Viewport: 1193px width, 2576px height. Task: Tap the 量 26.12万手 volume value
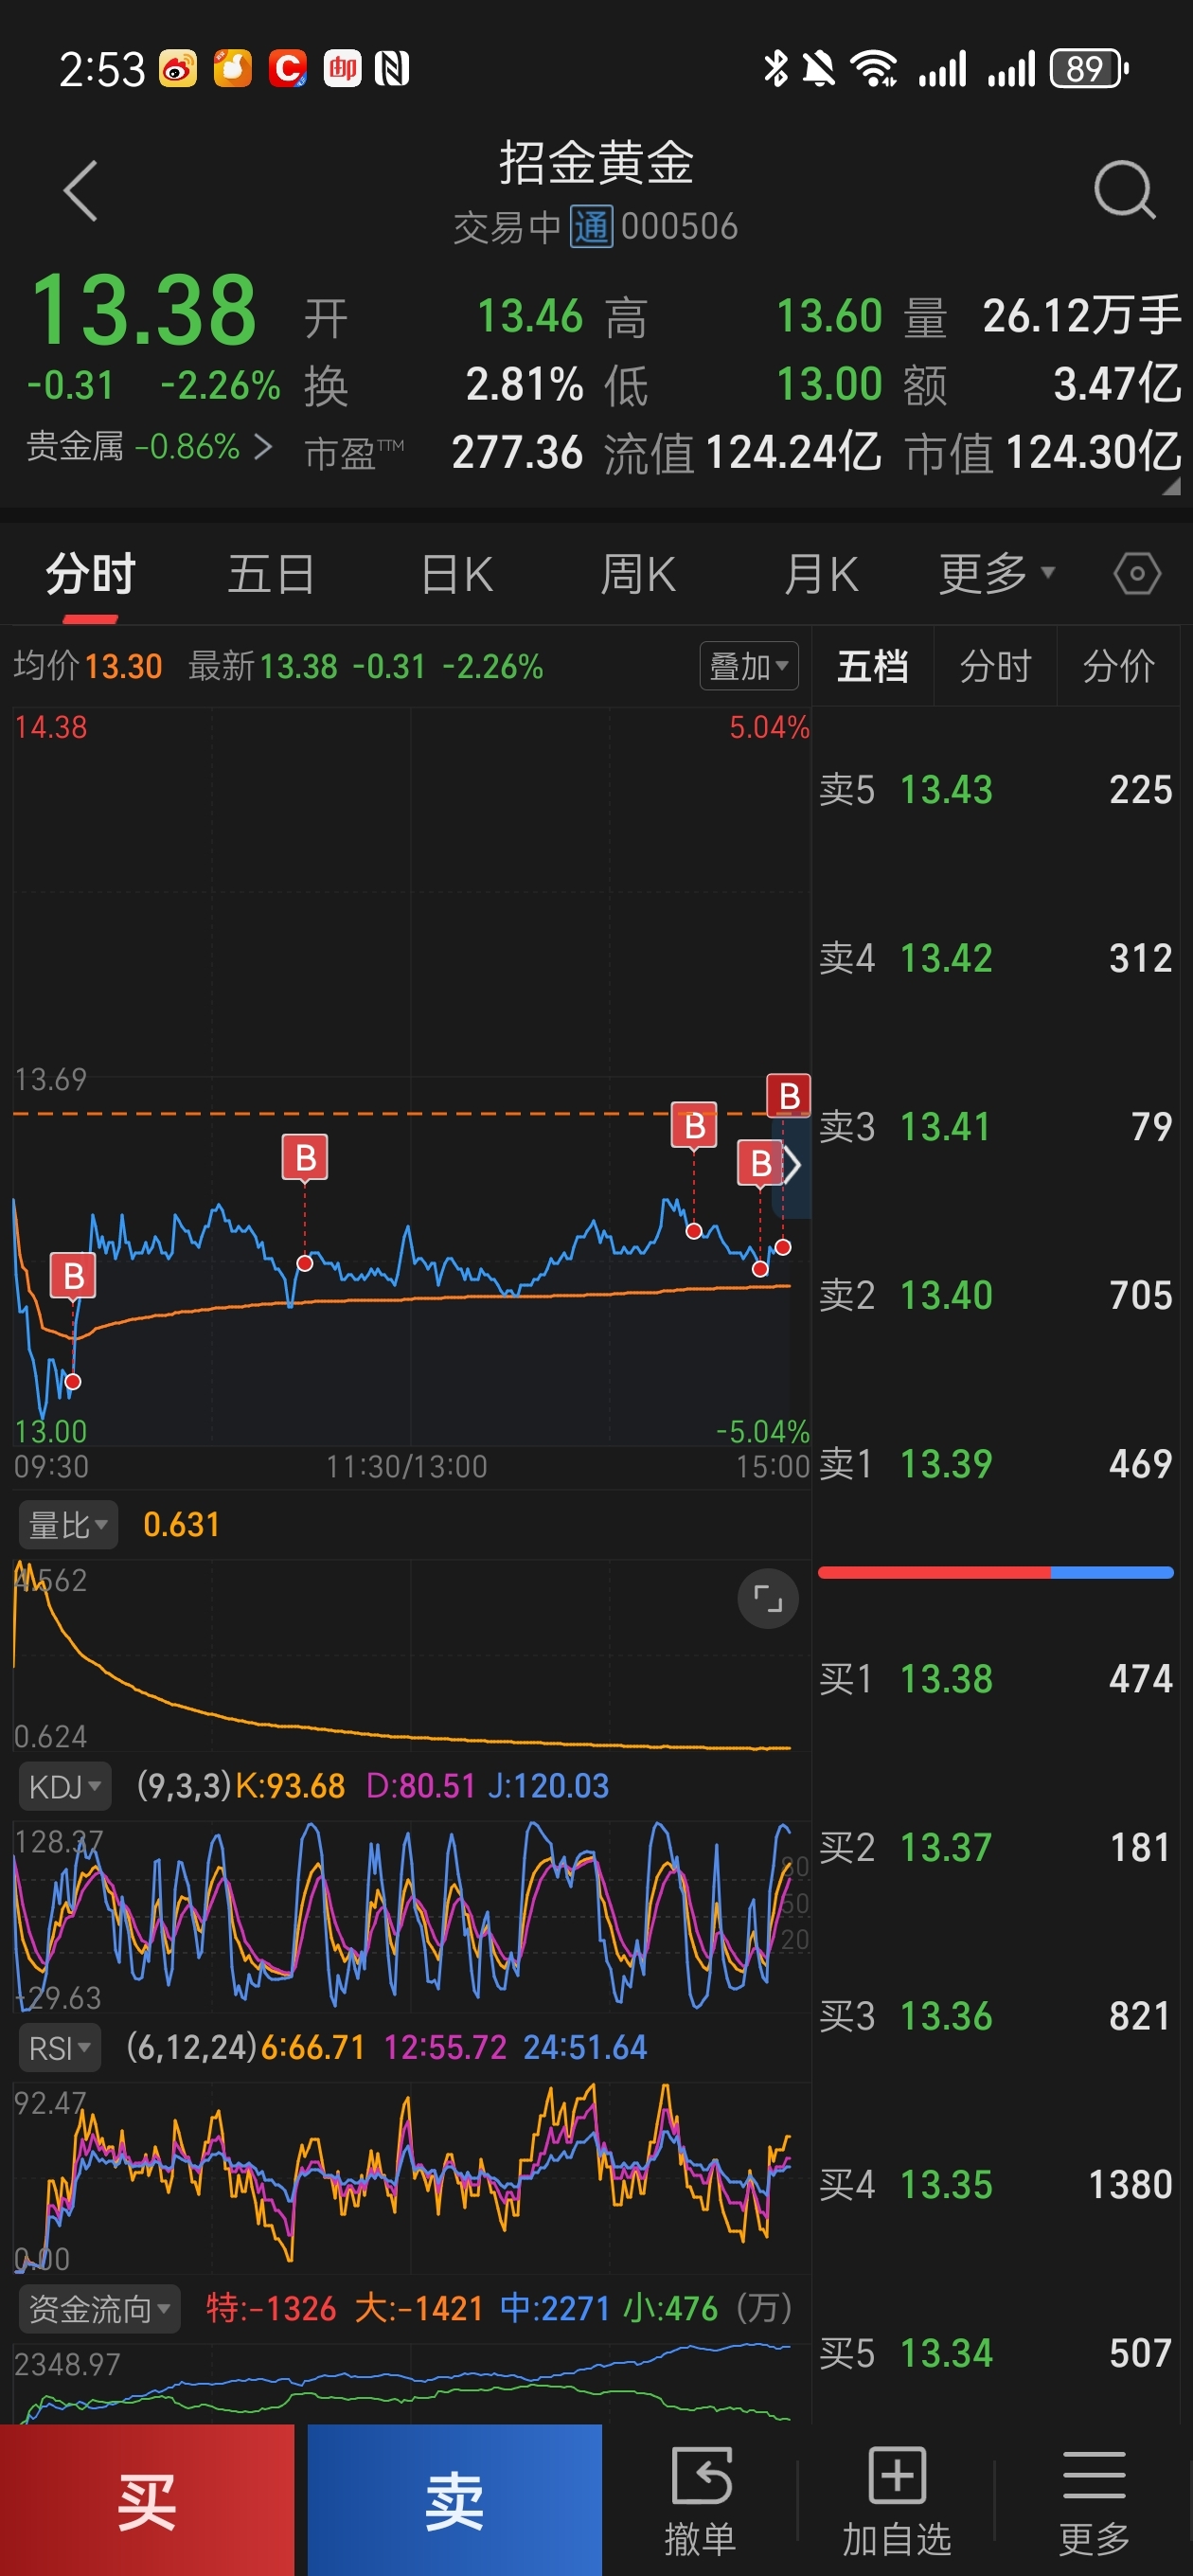pyautogui.click(x=1082, y=316)
